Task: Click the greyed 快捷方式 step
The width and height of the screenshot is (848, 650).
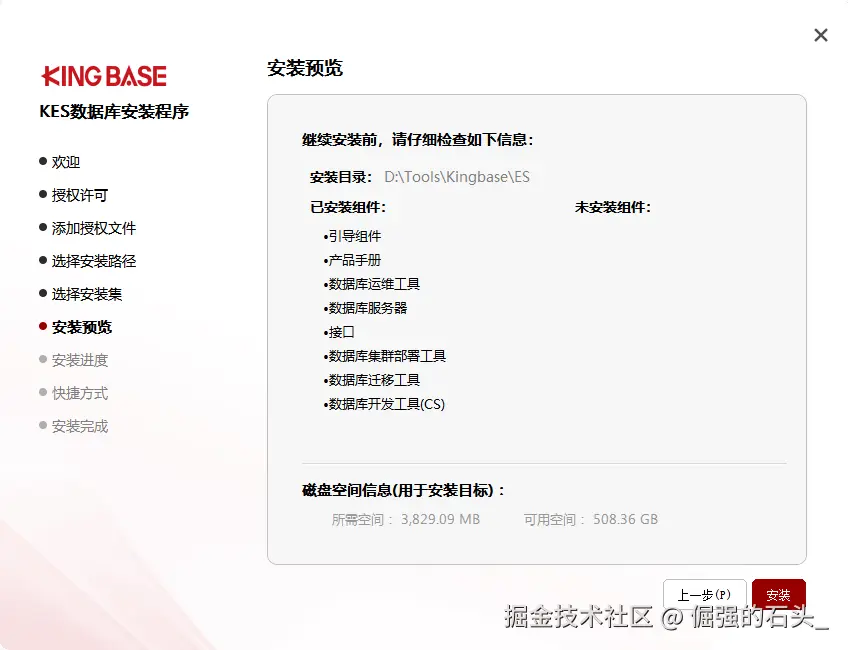Action: (x=80, y=393)
